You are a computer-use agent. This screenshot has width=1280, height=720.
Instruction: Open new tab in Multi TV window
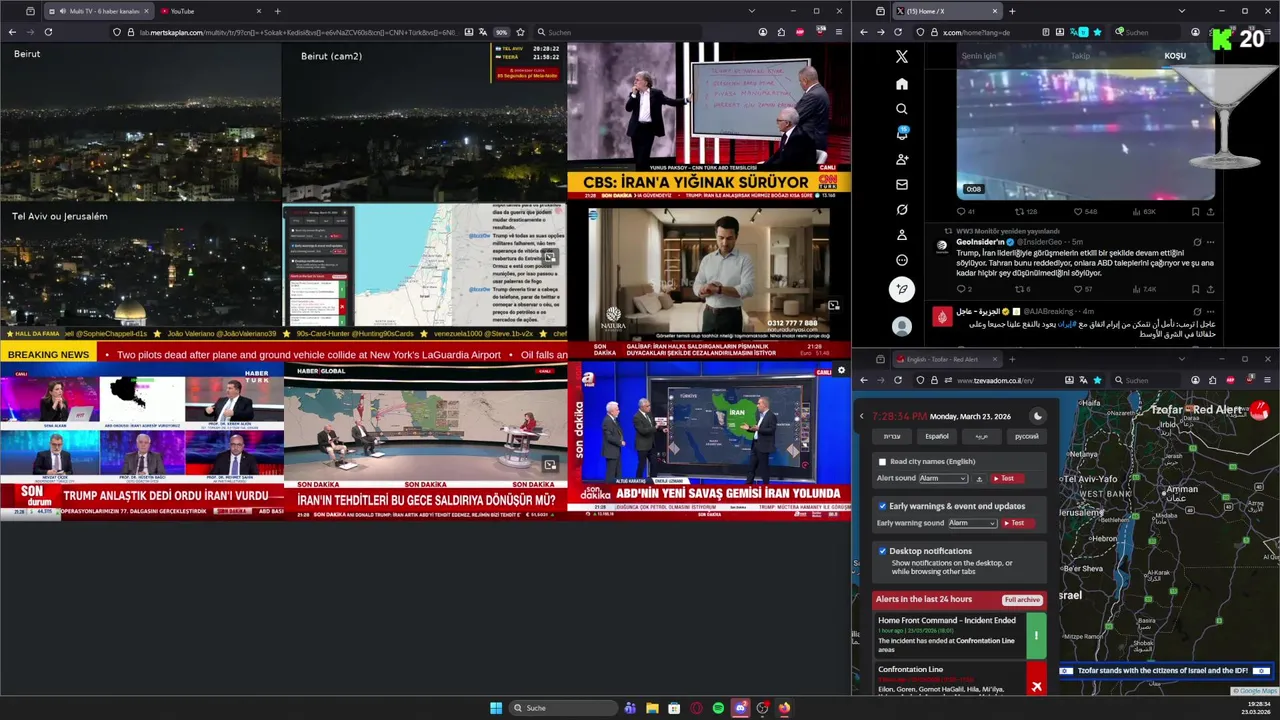pyautogui.click(x=278, y=11)
